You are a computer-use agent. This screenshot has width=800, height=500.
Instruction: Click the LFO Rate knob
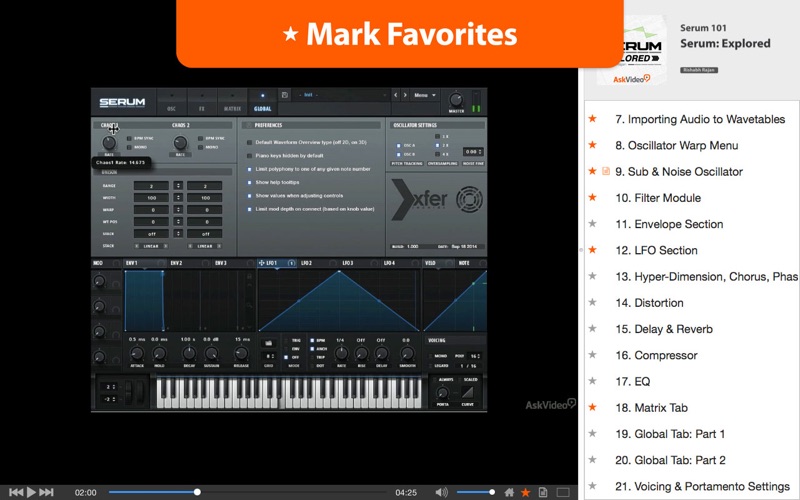point(341,353)
